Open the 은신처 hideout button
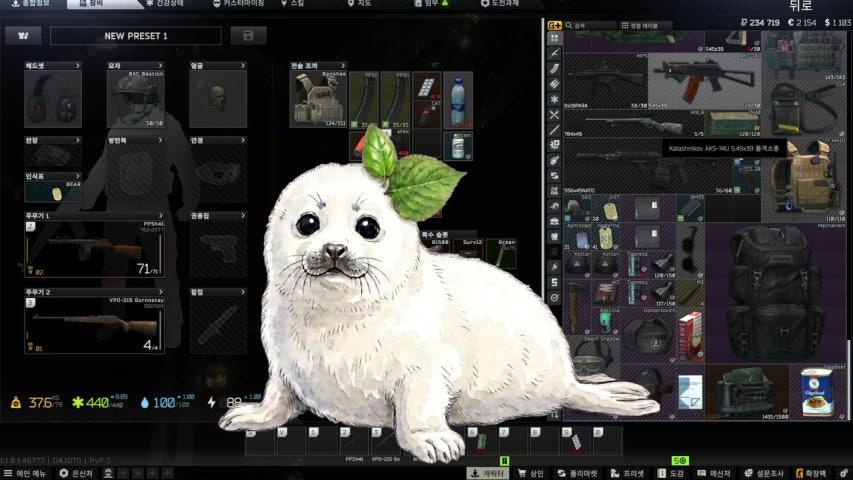Screen dimensions: 853x480 [x=76, y=473]
